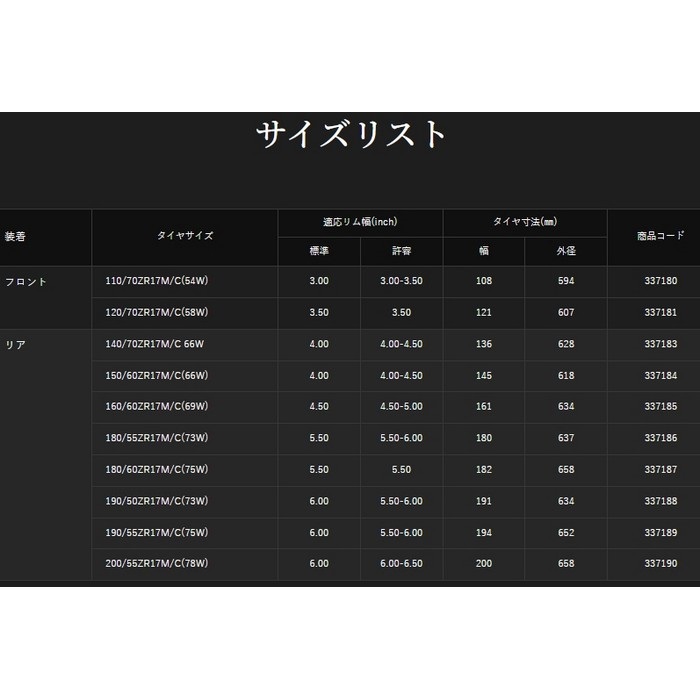Click the 許容 sub-header
This screenshot has height=700, width=700.
tap(401, 251)
